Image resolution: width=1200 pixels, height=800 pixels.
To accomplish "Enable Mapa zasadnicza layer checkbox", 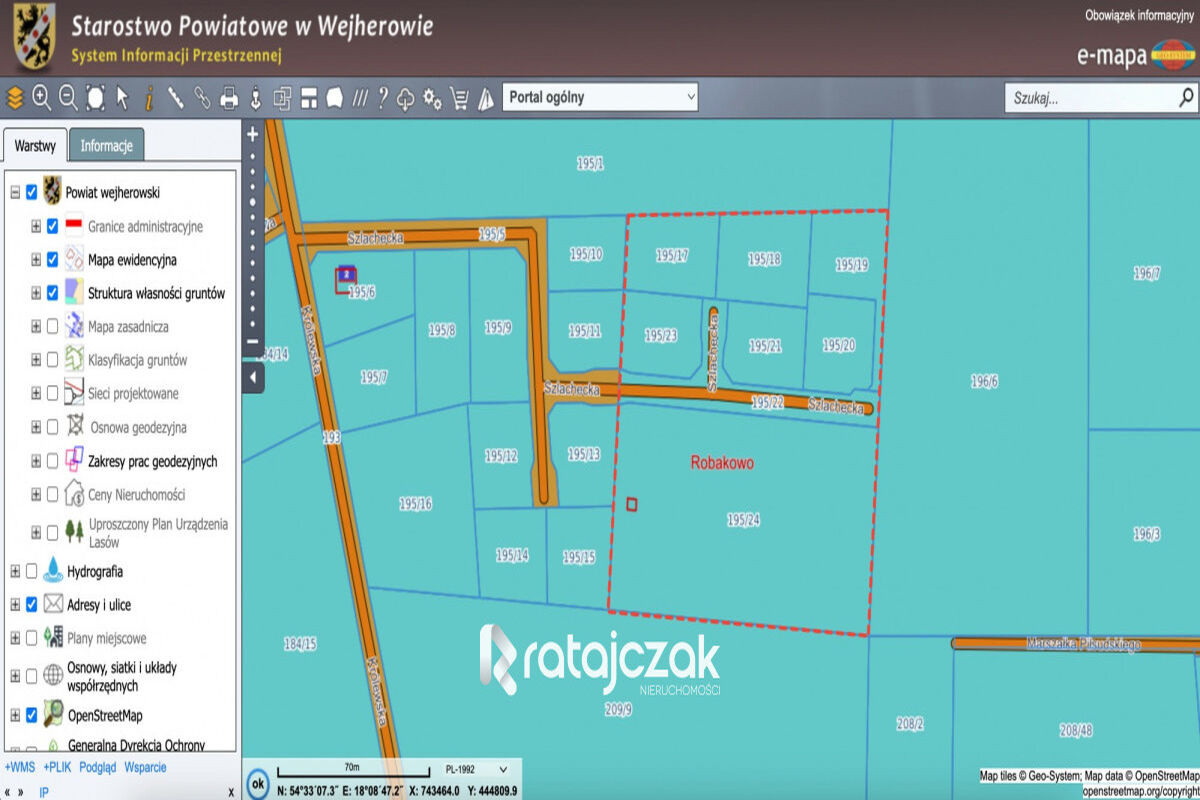I will pos(52,326).
